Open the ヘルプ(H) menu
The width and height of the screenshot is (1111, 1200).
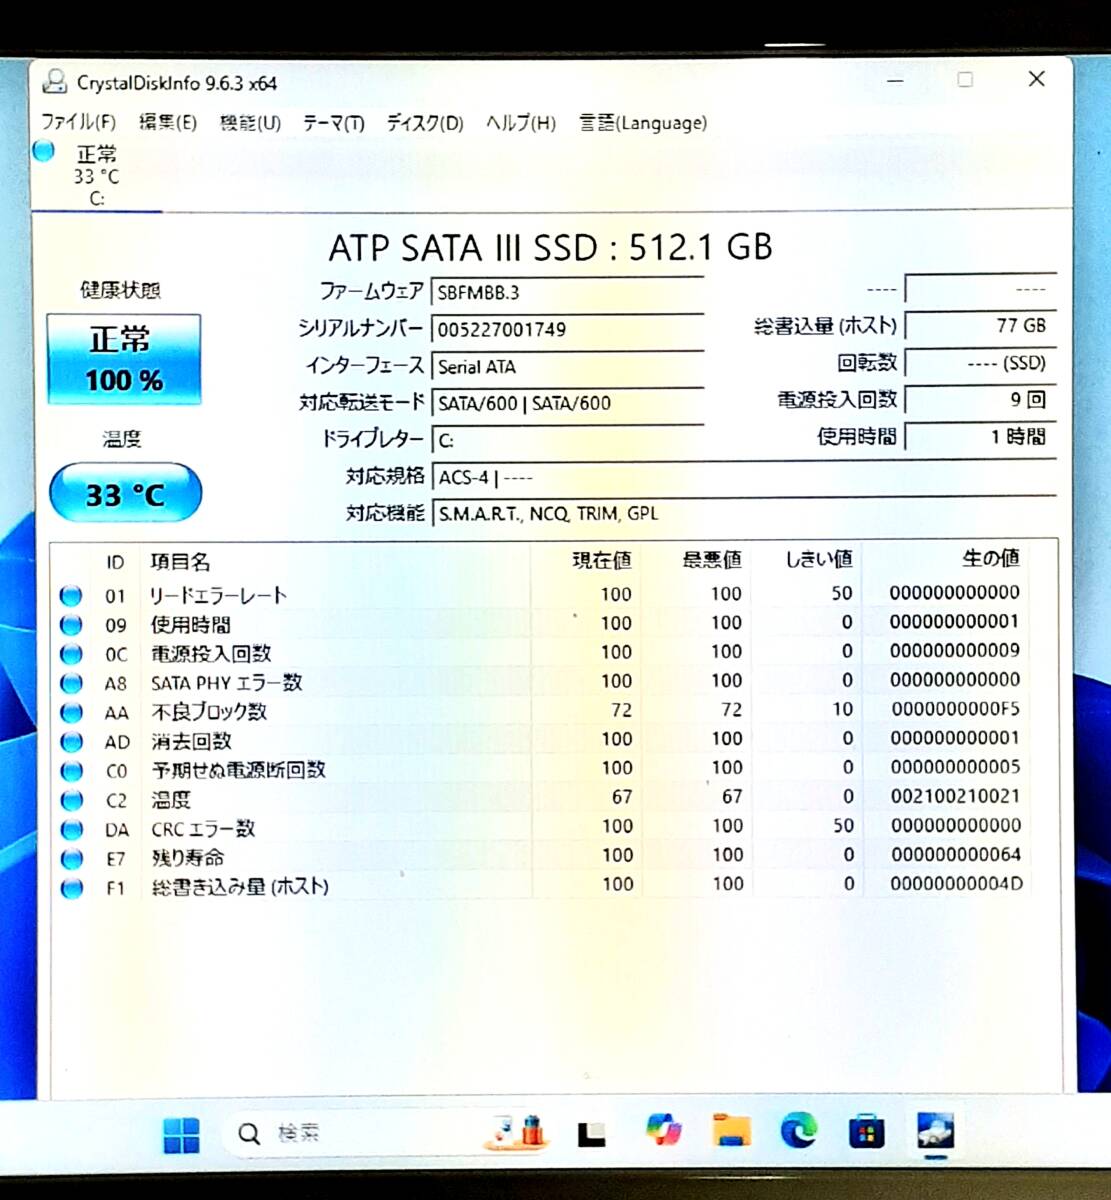click(521, 123)
